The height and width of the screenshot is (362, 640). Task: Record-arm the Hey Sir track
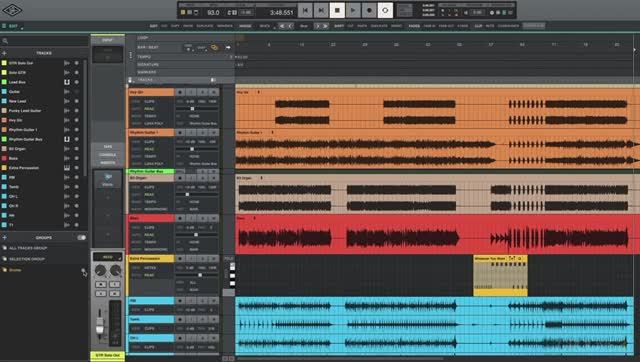tap(180, 92)
